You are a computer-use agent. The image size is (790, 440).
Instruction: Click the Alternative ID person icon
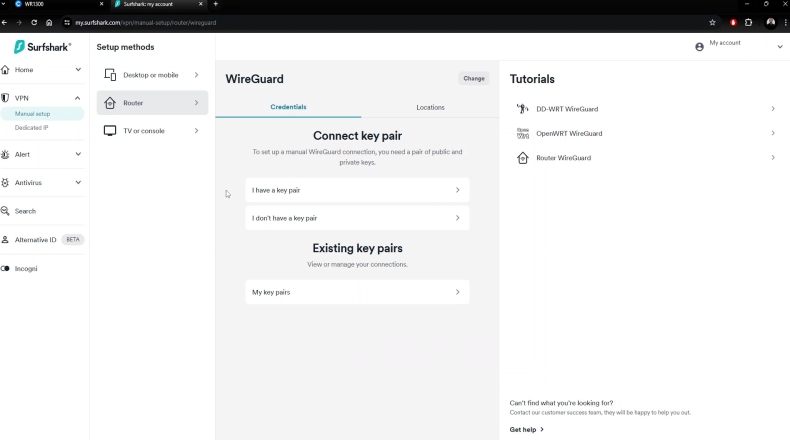coord(6,240)
